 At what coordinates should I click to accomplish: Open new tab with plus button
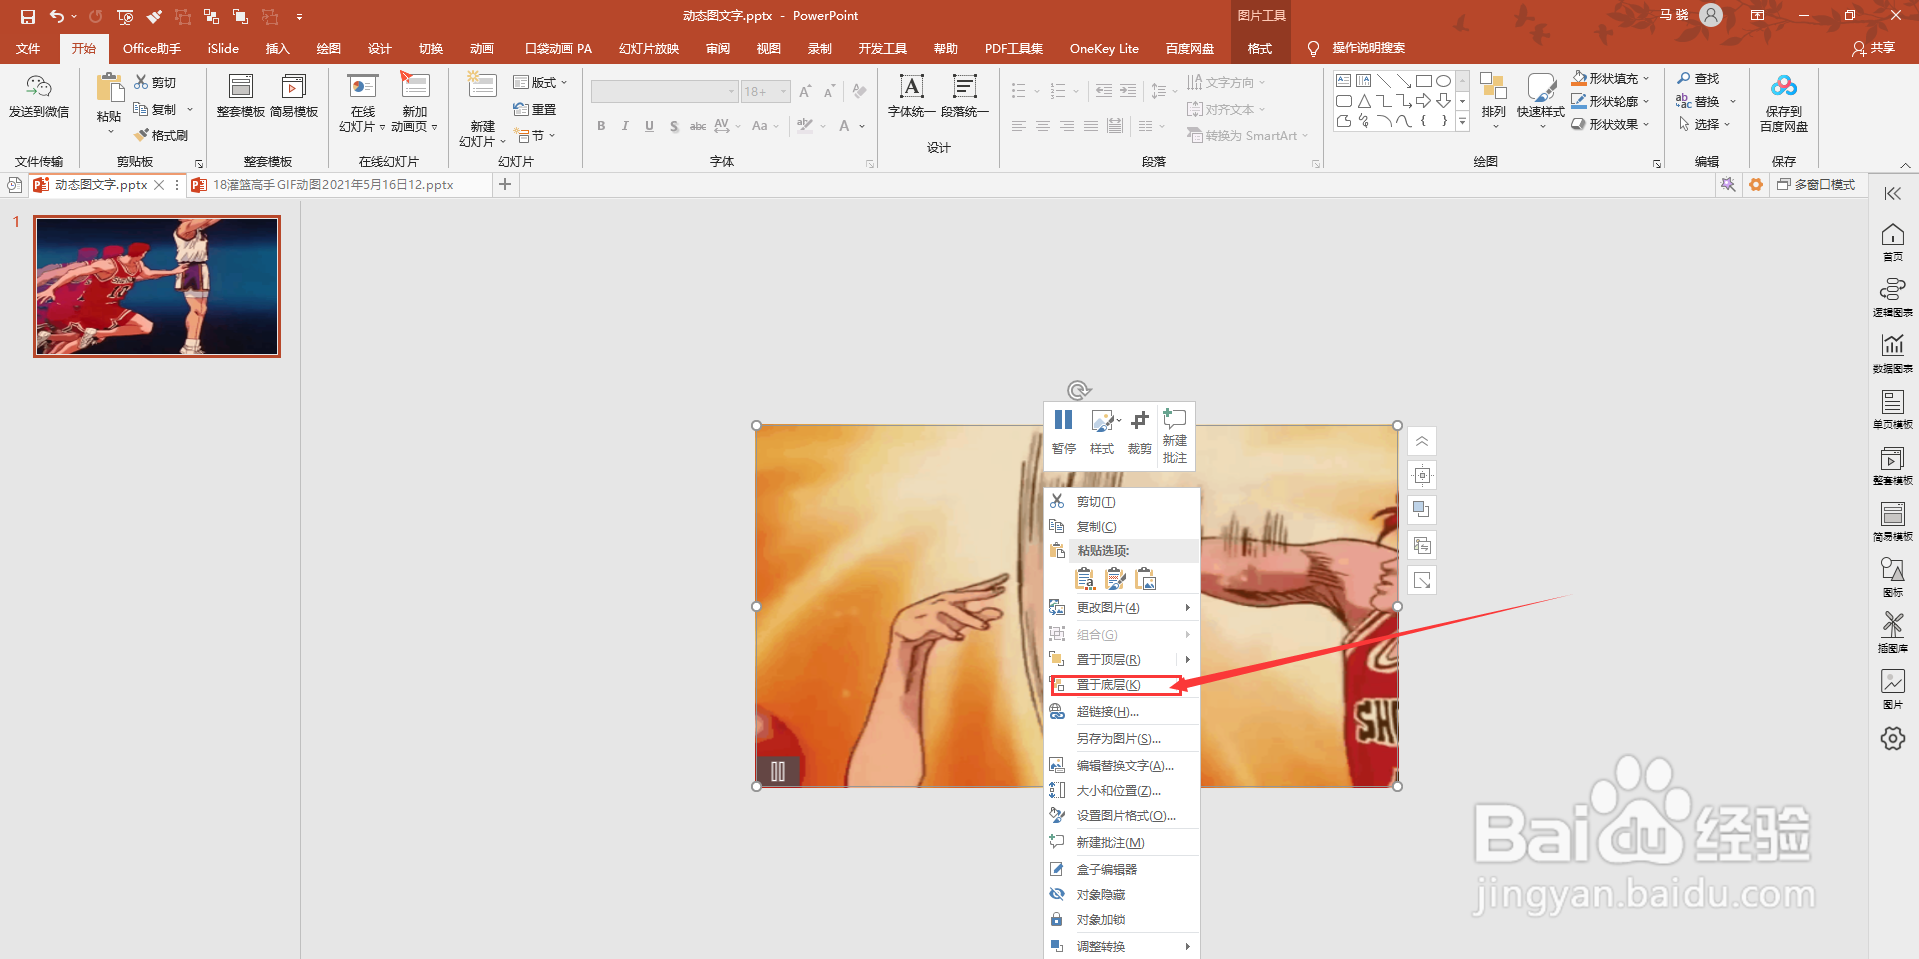(x=505, y=184)
